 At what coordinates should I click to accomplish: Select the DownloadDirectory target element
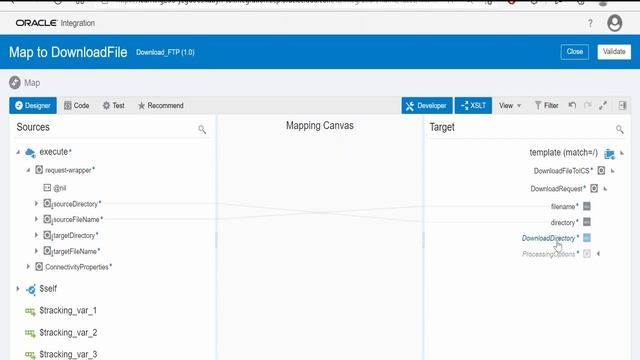pyautogui.click(x=550, y=238)
